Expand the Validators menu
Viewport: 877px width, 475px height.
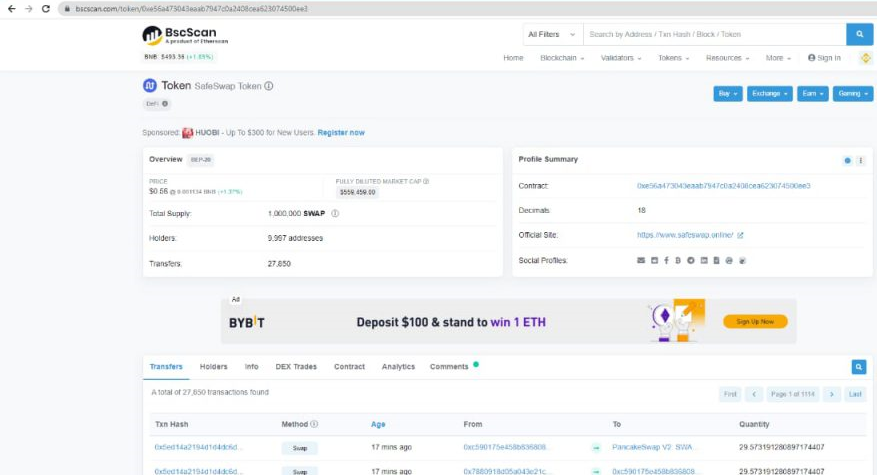coord(621,58)
